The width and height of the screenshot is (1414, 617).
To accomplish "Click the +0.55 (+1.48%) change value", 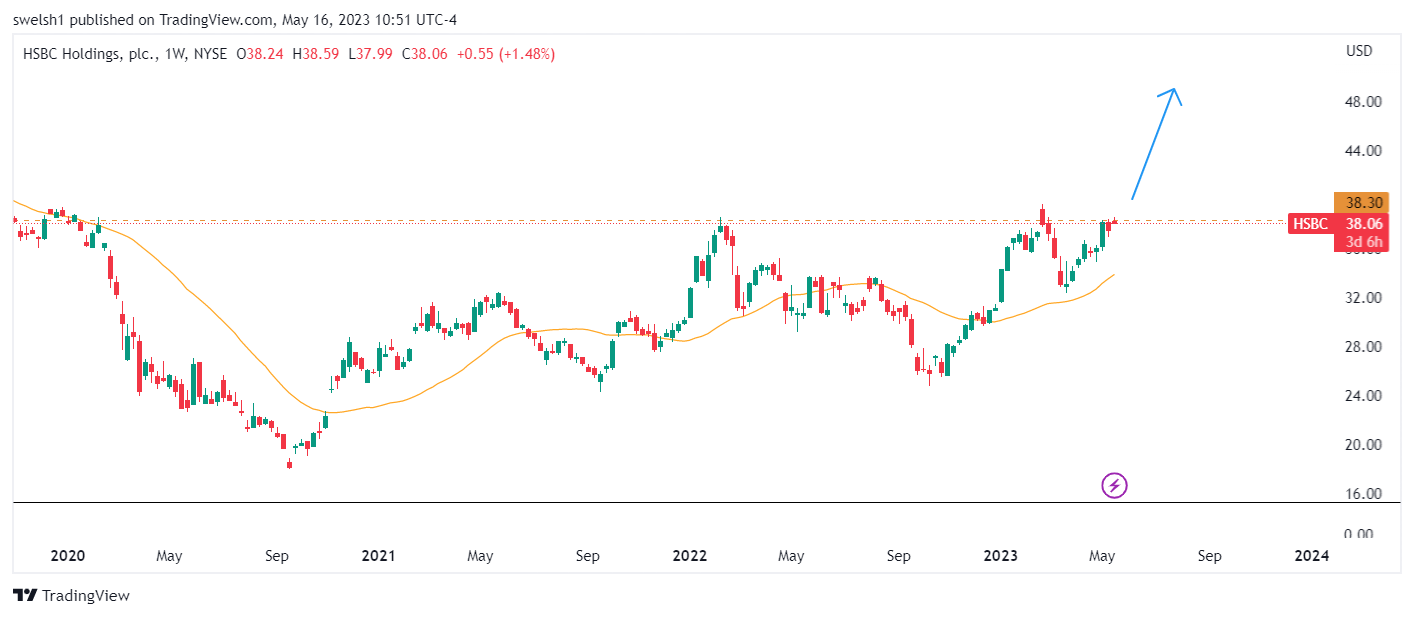I will (x=506, y=54).
